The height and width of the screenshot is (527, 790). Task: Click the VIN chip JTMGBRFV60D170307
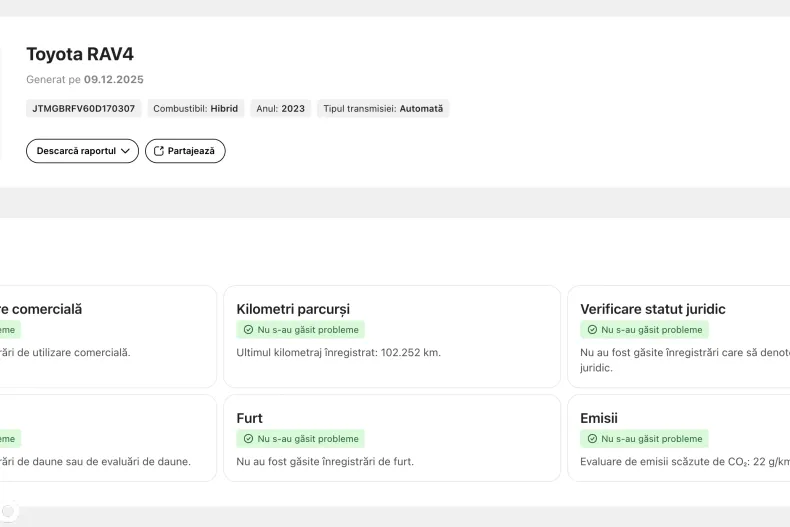[x=84, y=108]
